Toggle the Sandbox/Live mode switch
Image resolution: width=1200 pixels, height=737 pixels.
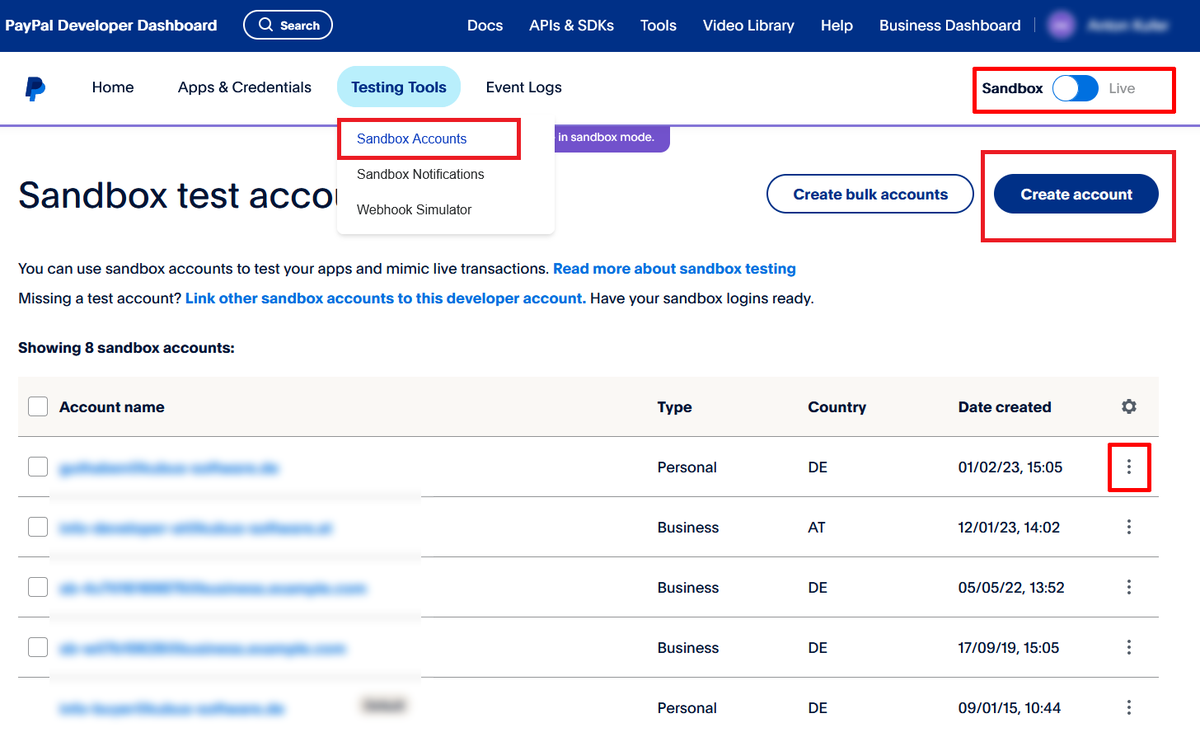tap(1075, 88)
